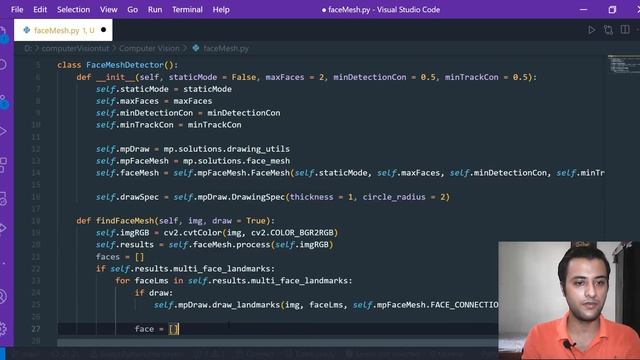Click the 'face = []' line
640x360 pixels.
click(x=157, y=329)
